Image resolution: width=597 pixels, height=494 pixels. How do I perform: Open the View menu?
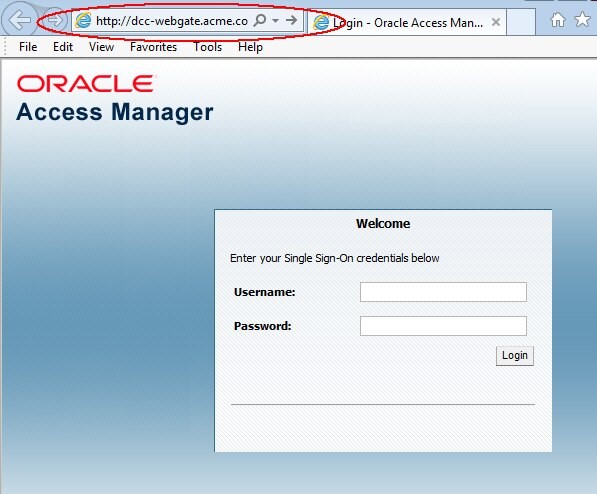[101, 47]
